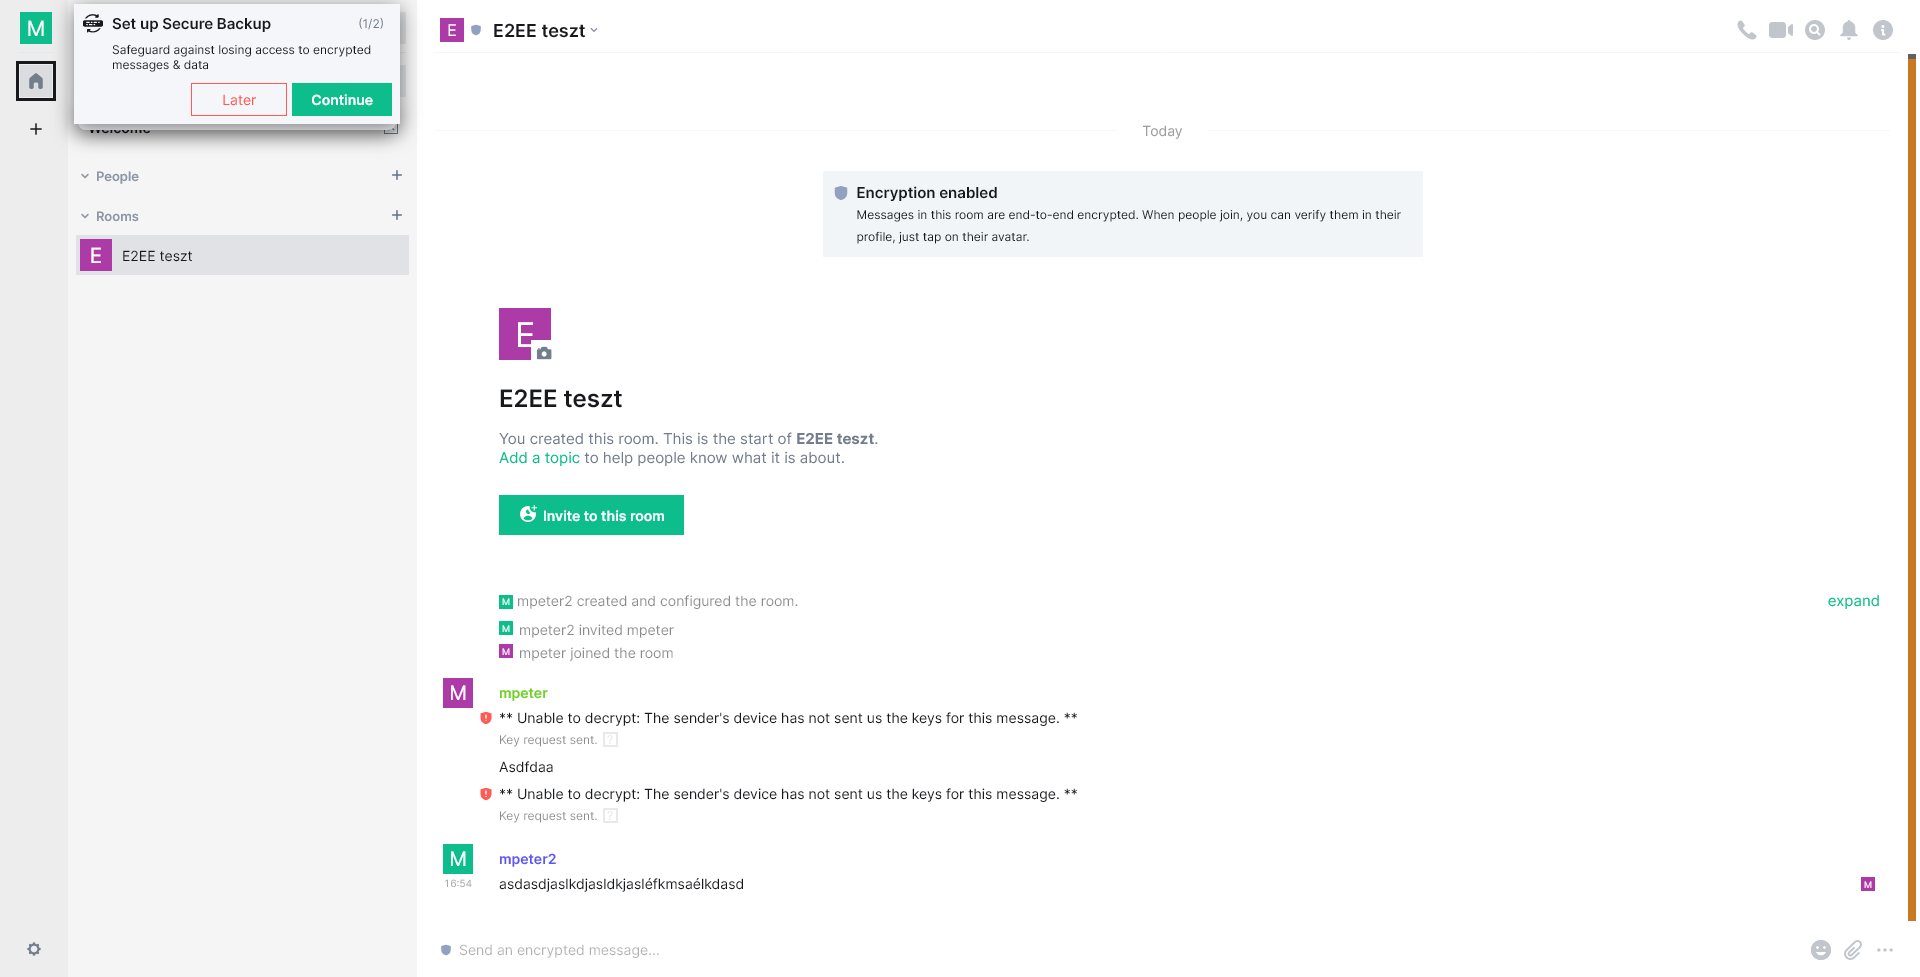Open notifications via the bell icon
This screenshot has height=977, width=1920.
click(x=1849, y=30)
